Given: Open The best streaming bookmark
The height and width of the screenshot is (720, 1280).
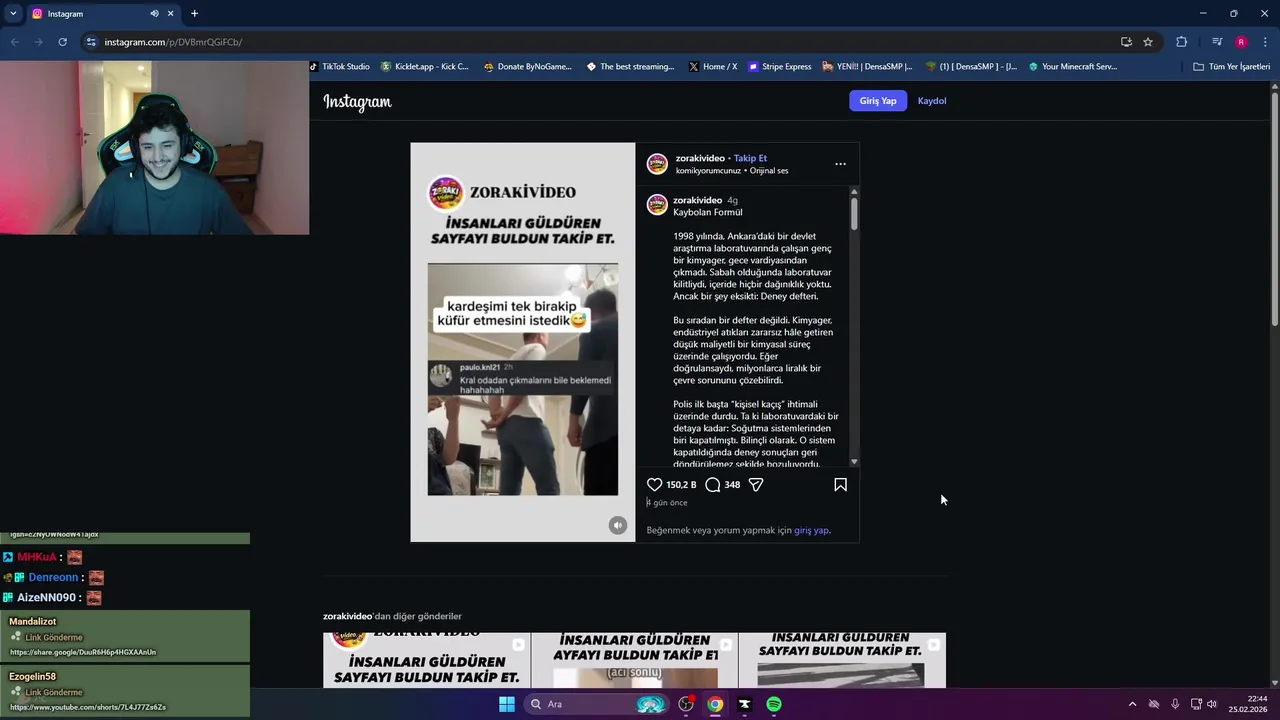Looking at the screenshot, I should pos(631,67).
